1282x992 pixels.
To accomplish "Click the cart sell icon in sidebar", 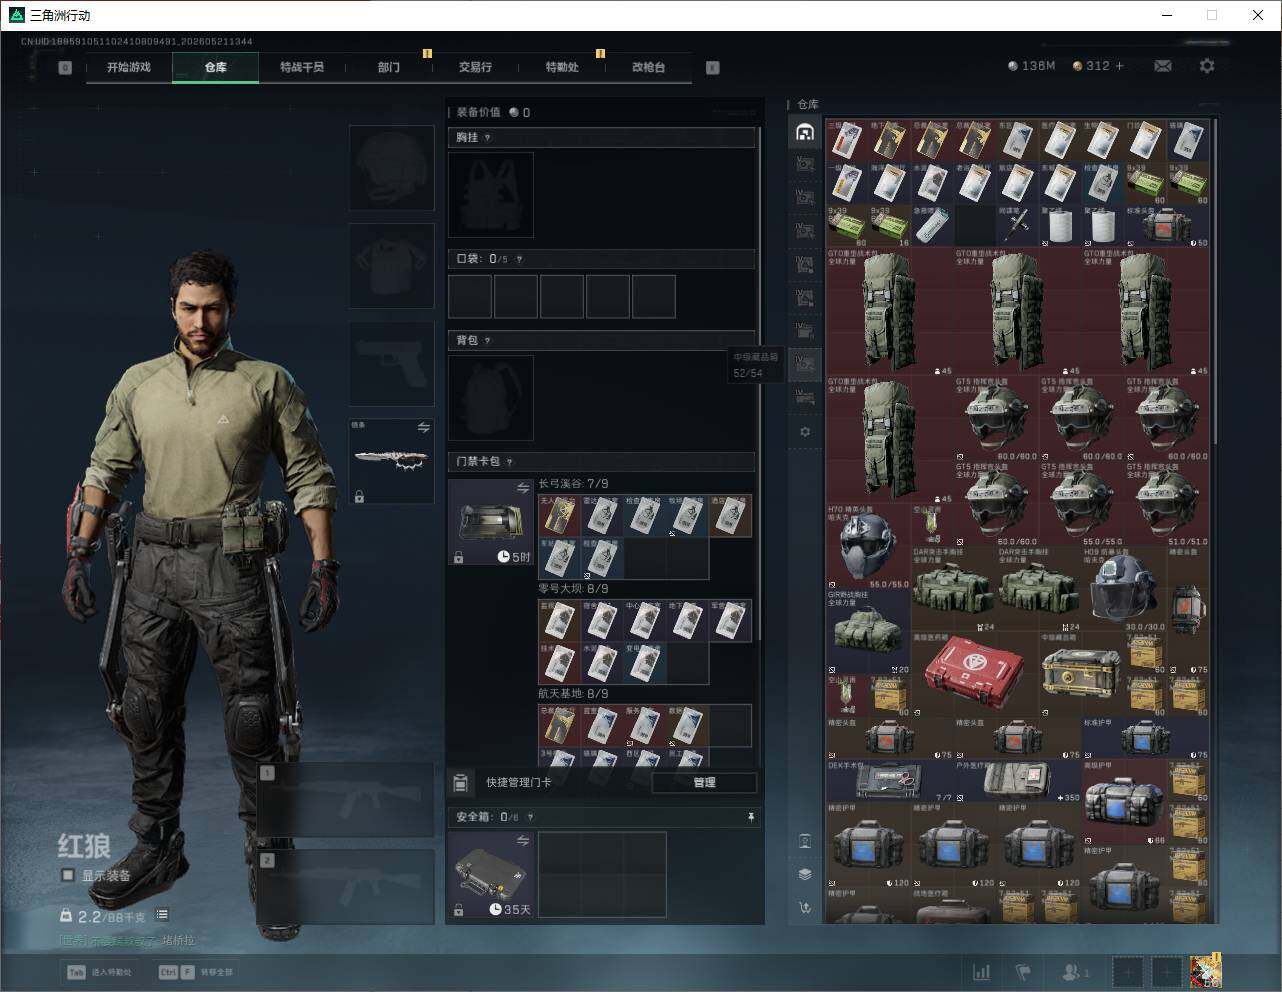I will pos(805,908).
